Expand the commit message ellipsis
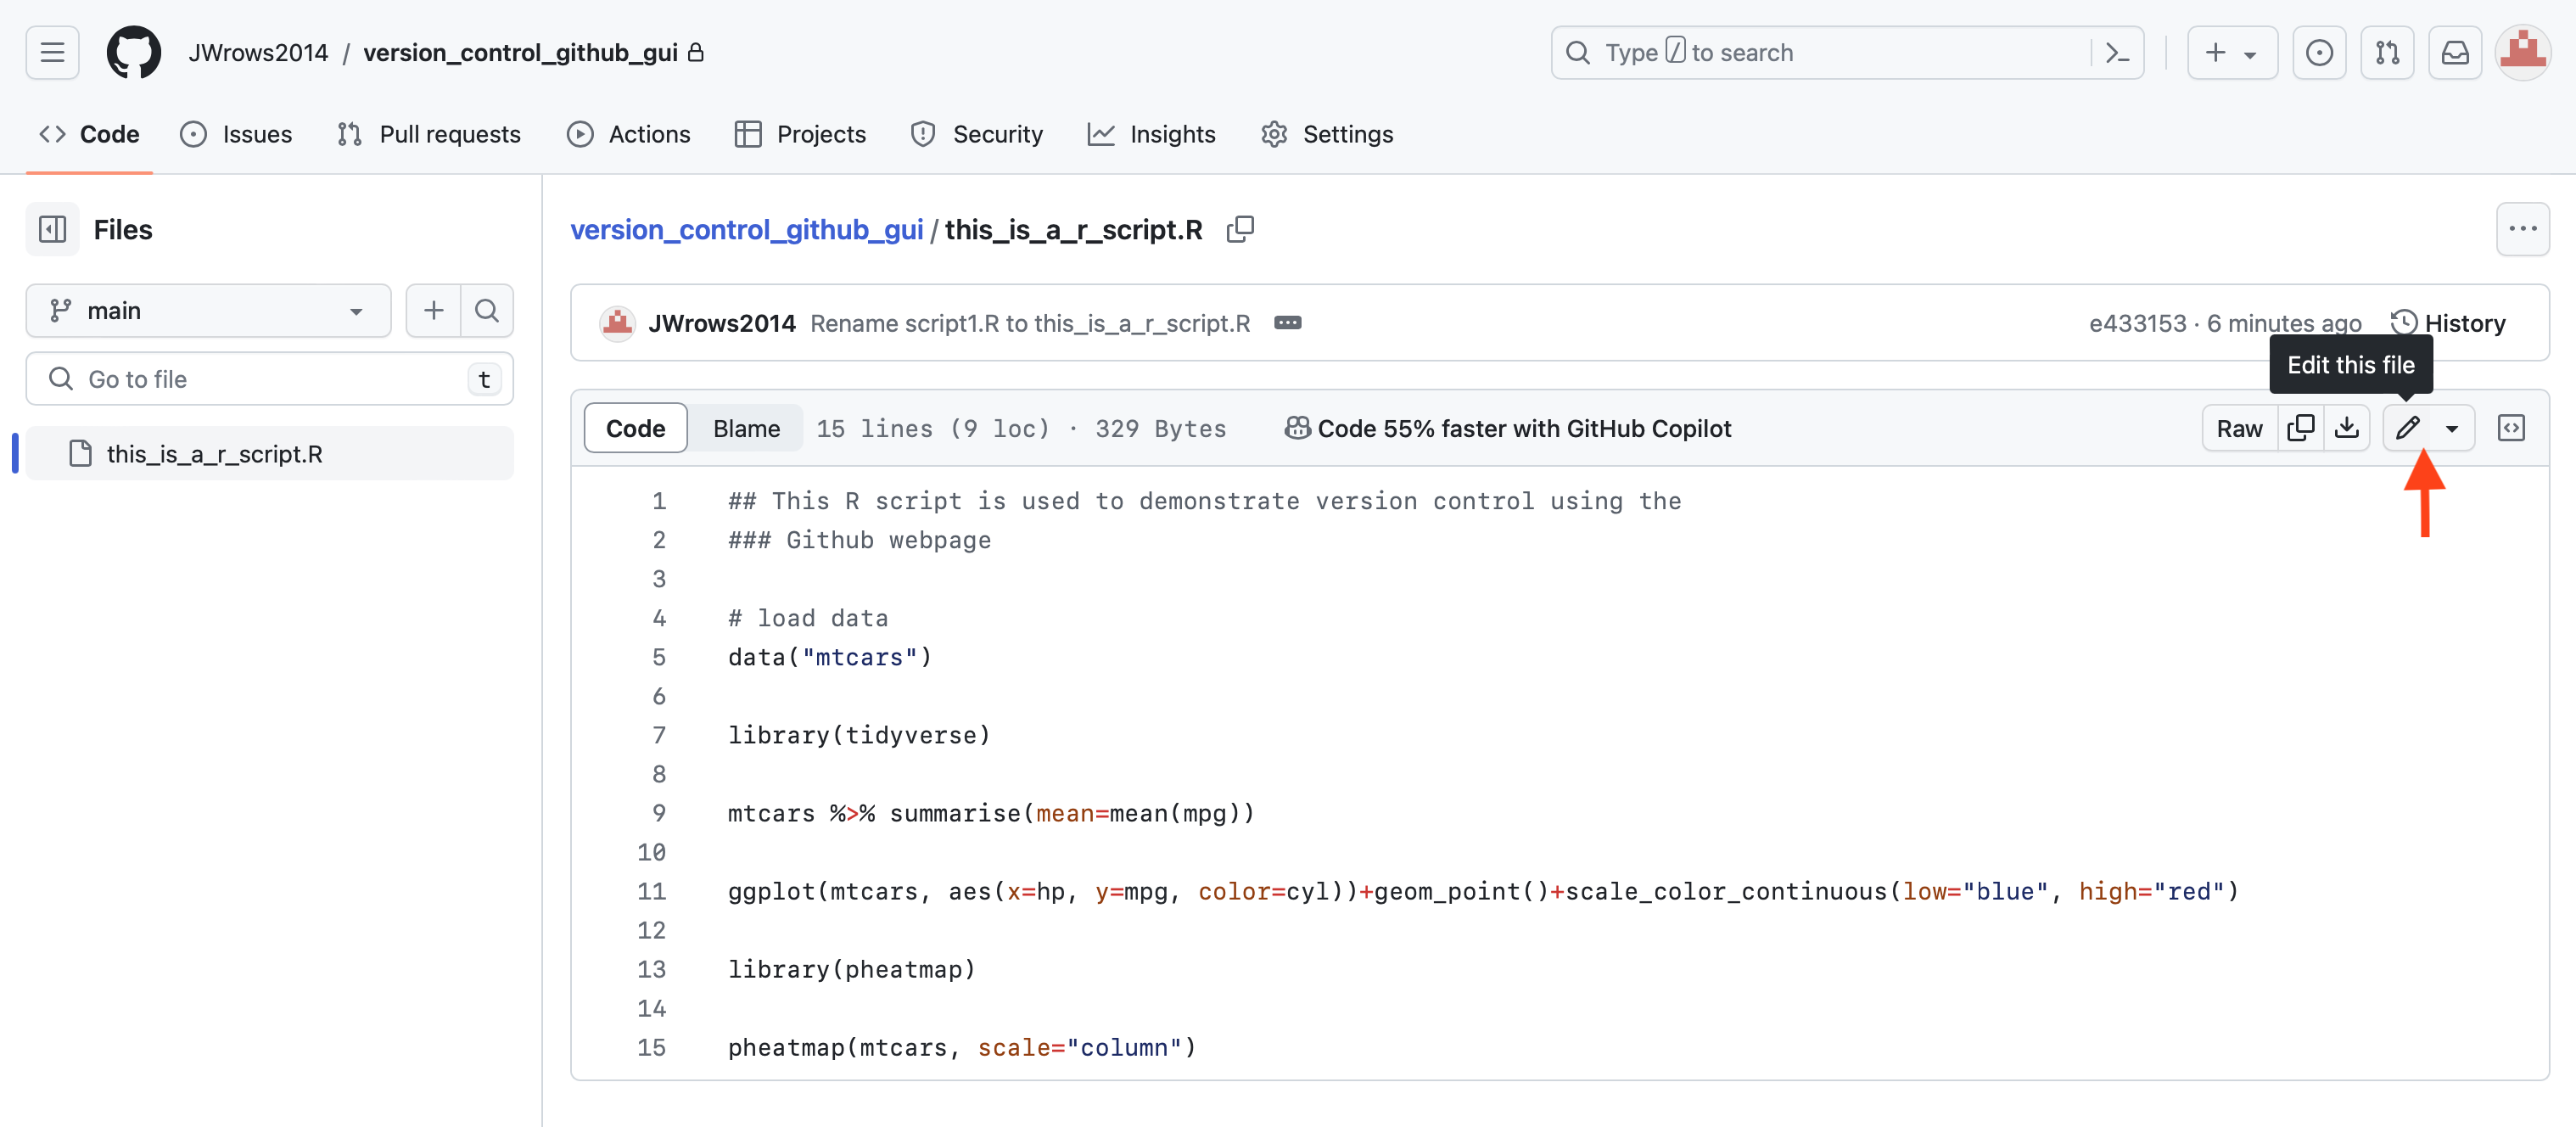 tap(1287, 323)
